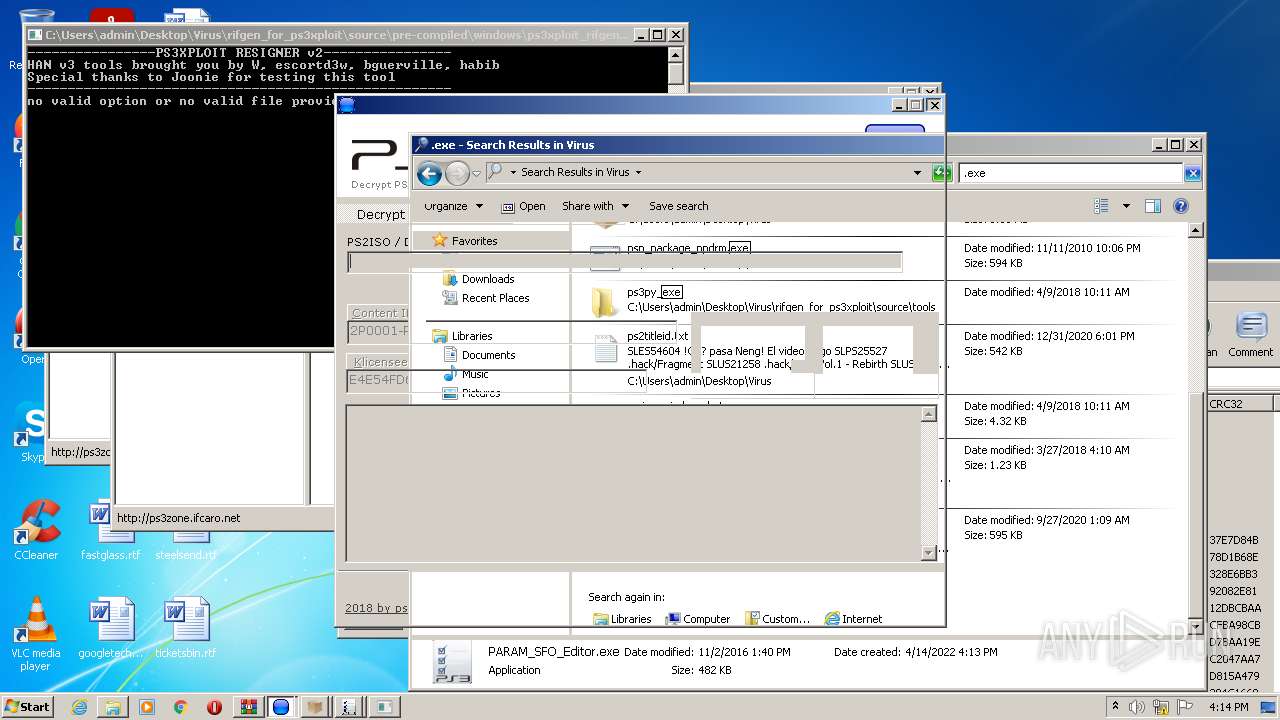Launch Chrome from the taskbar
This screenshot has height=720, width=1280.
[181, 706]
